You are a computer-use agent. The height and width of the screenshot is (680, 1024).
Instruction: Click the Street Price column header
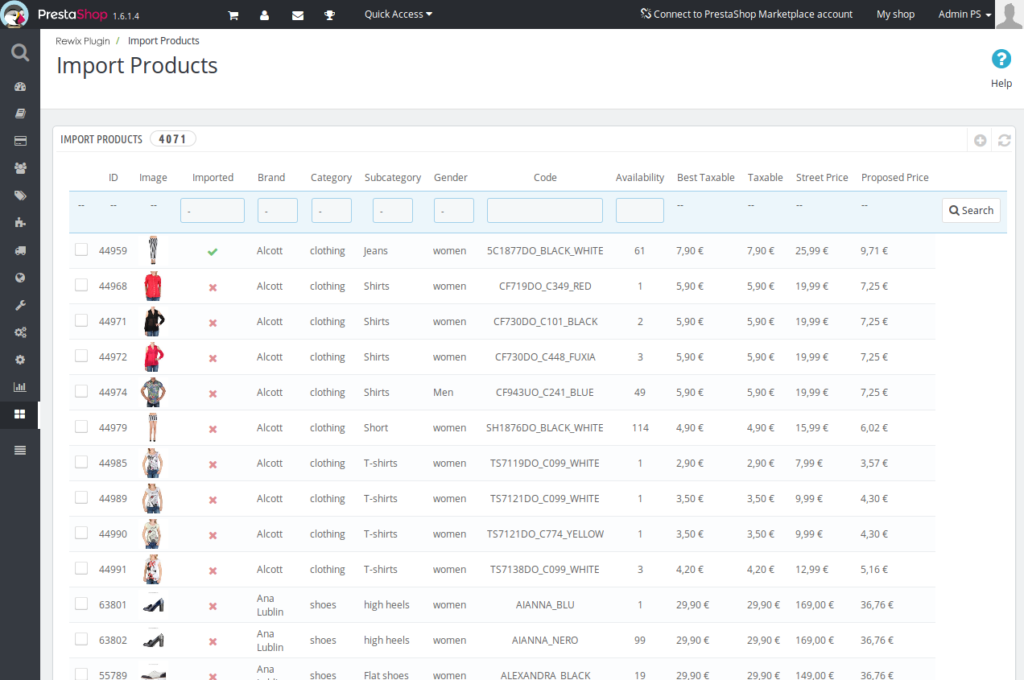(x=822, y=177)
